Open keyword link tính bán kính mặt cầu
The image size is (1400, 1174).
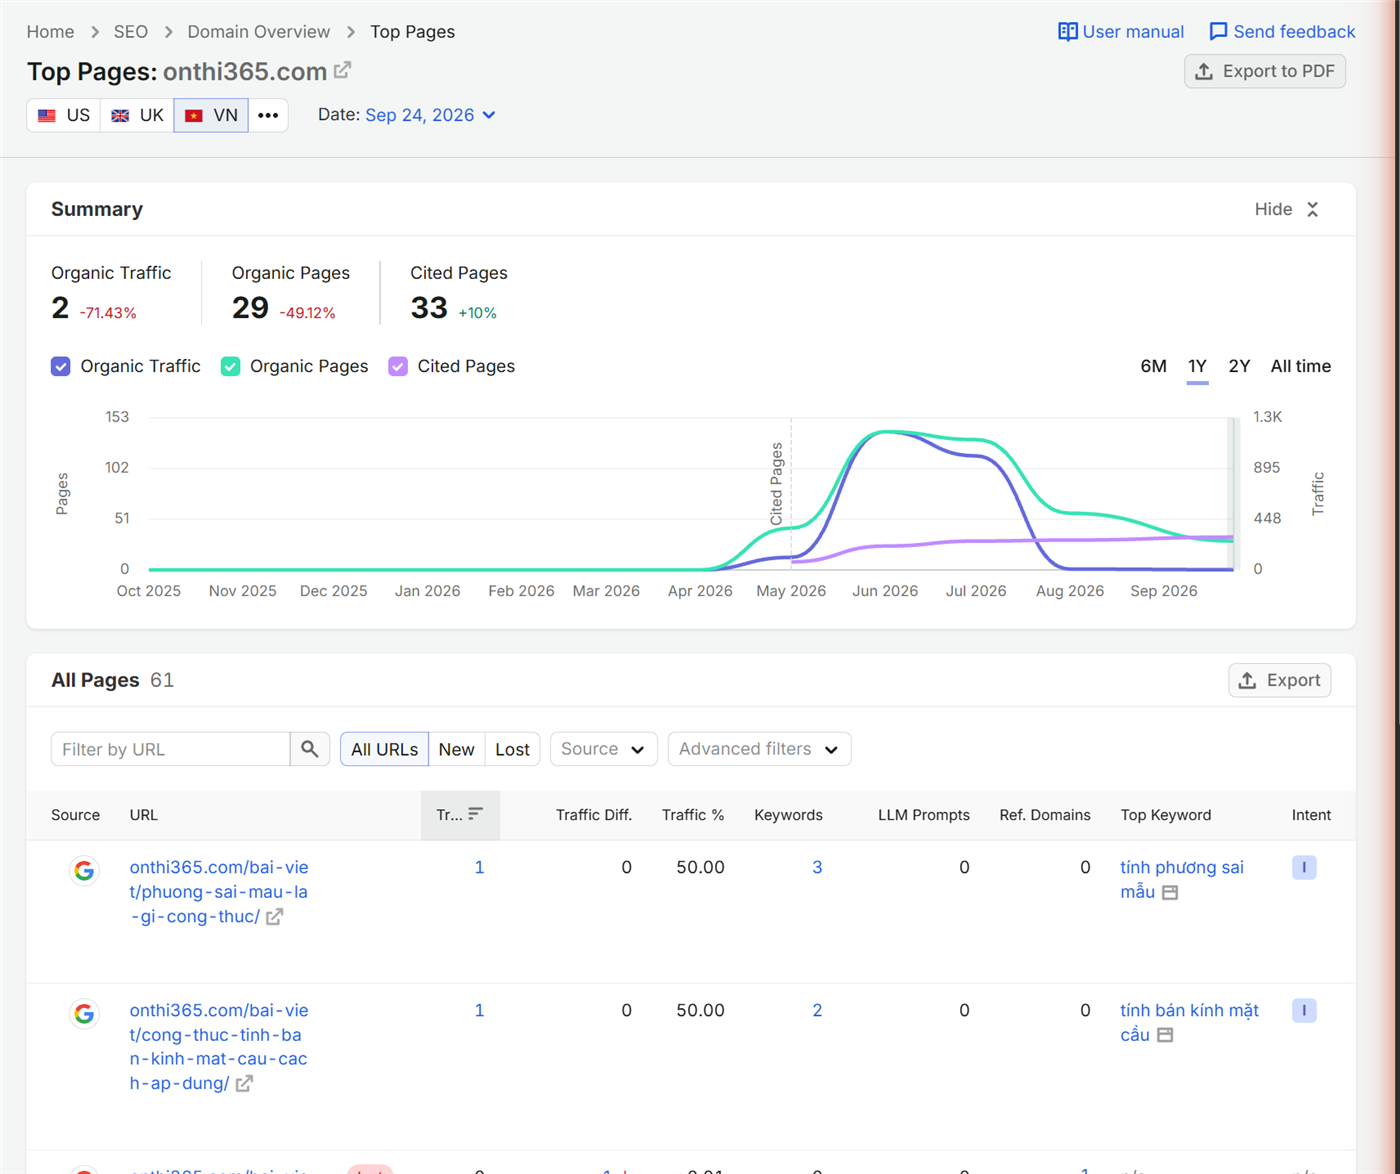(1189, 1022)
